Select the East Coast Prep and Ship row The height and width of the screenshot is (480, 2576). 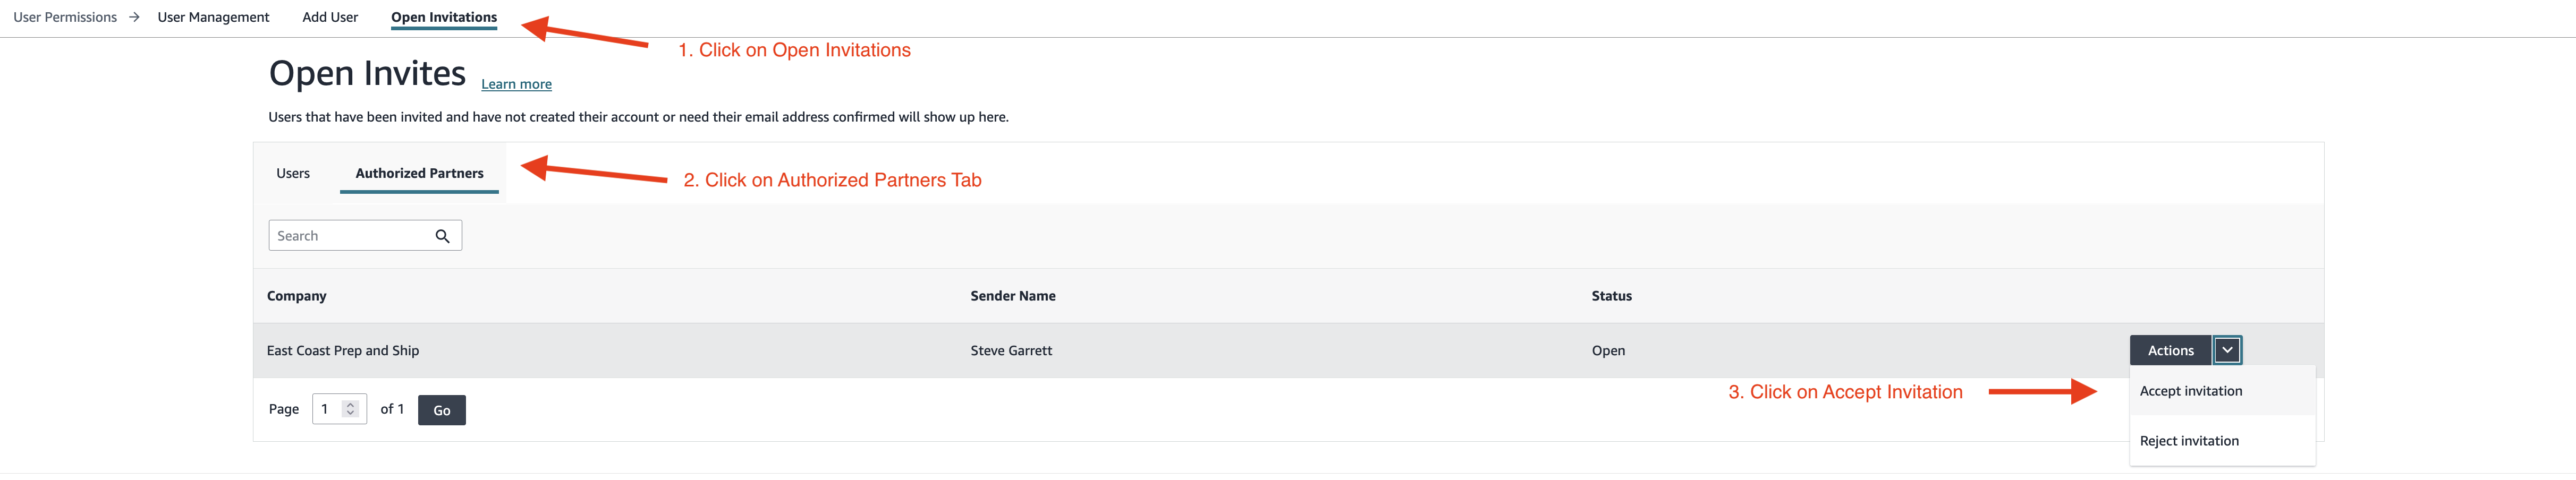pos(343,350)
